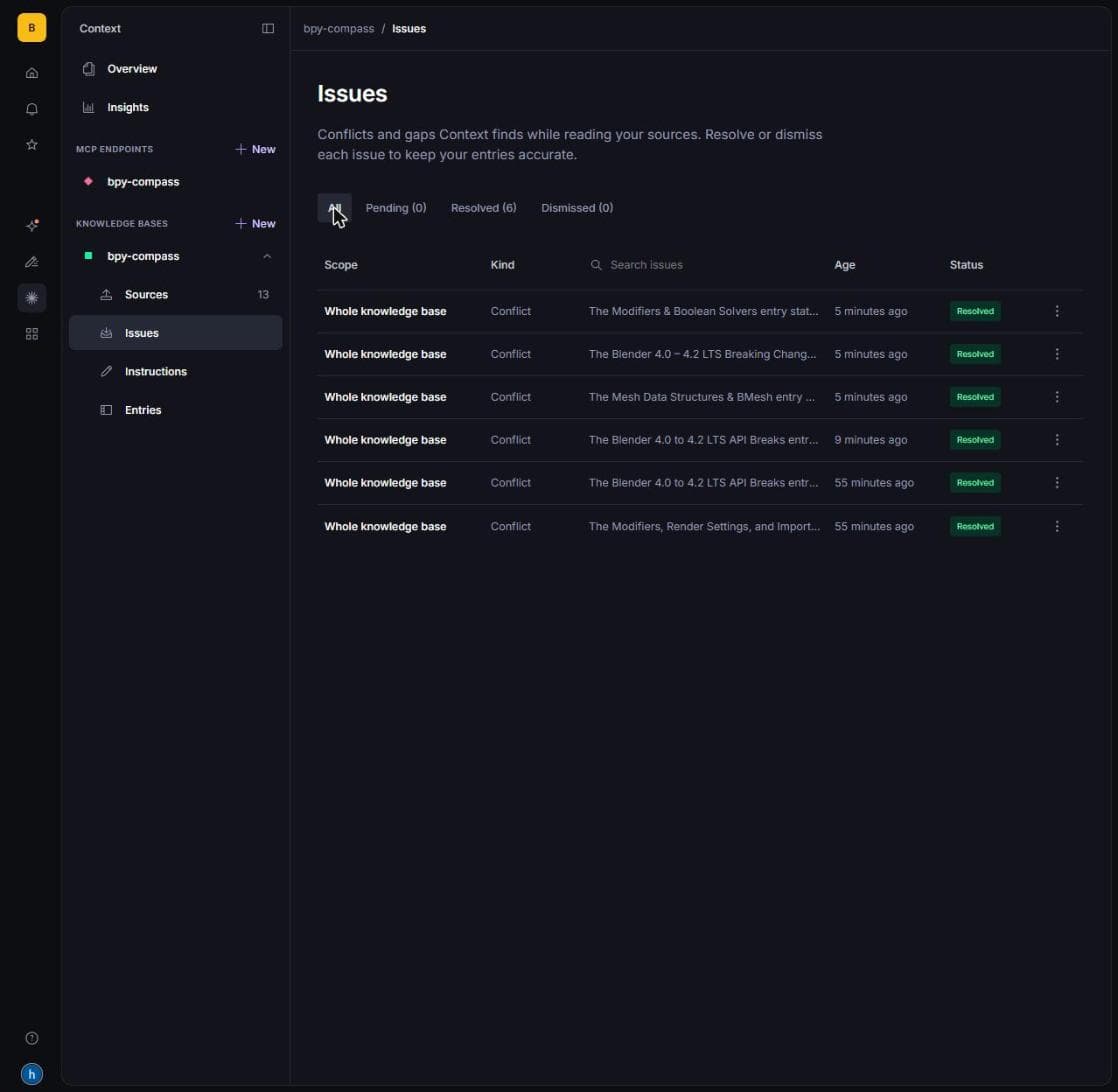This screenshot has width=1118, height=1092.
Task: Click the Sources upload icon
Action: (x=106, y=294)
